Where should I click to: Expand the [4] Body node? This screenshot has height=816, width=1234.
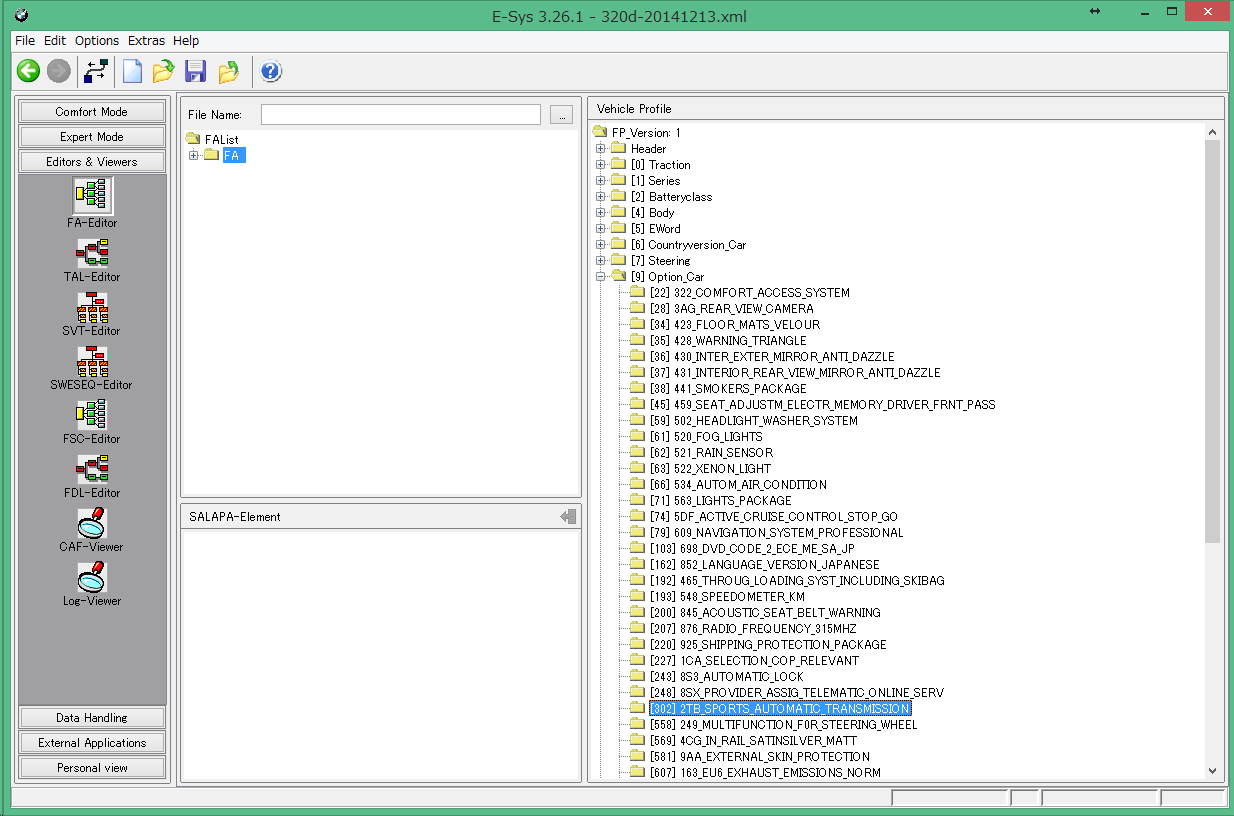(601, 212)
